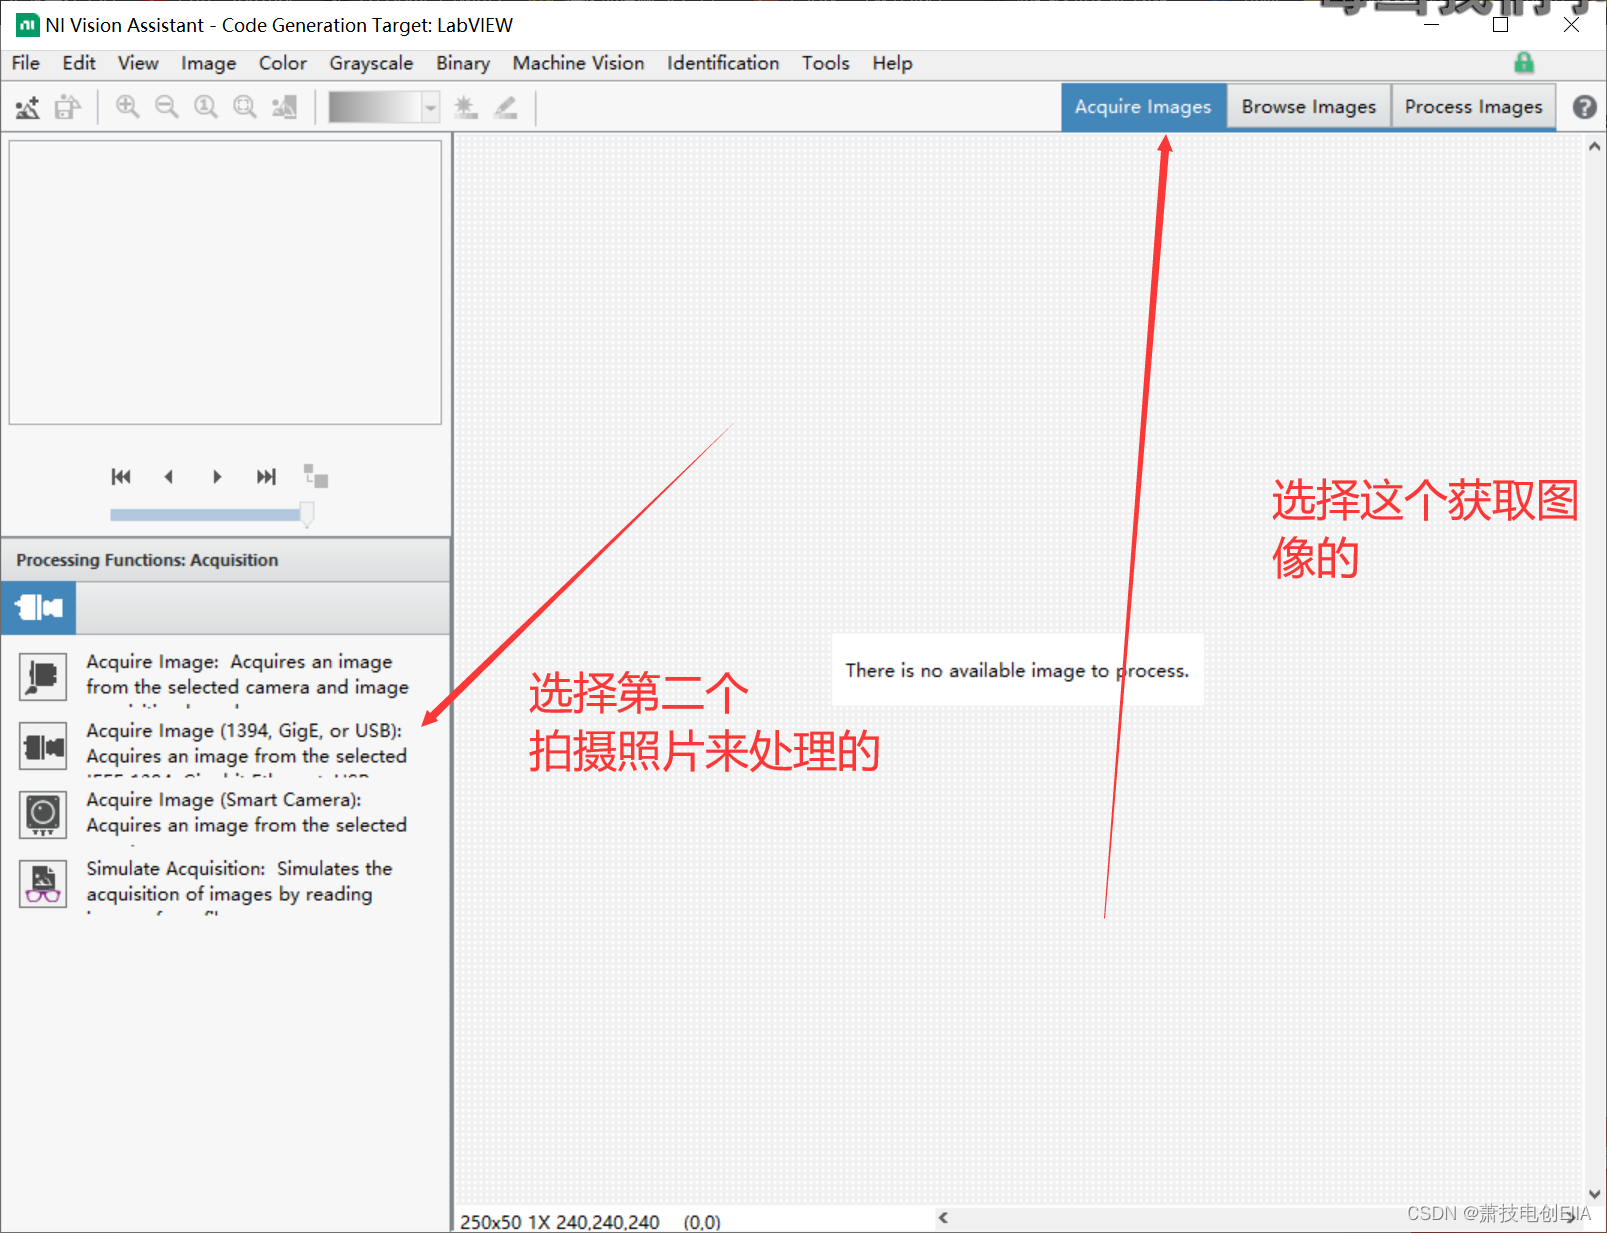Image resolution: width=1607 pixels, height=1233 pixels.
Task: Click the pencil edit toolbar icon
Action: (505, 107)
